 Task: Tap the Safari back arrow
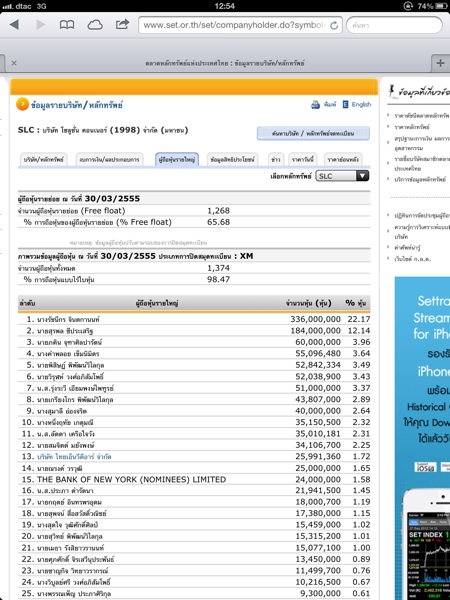click(15, 25)
